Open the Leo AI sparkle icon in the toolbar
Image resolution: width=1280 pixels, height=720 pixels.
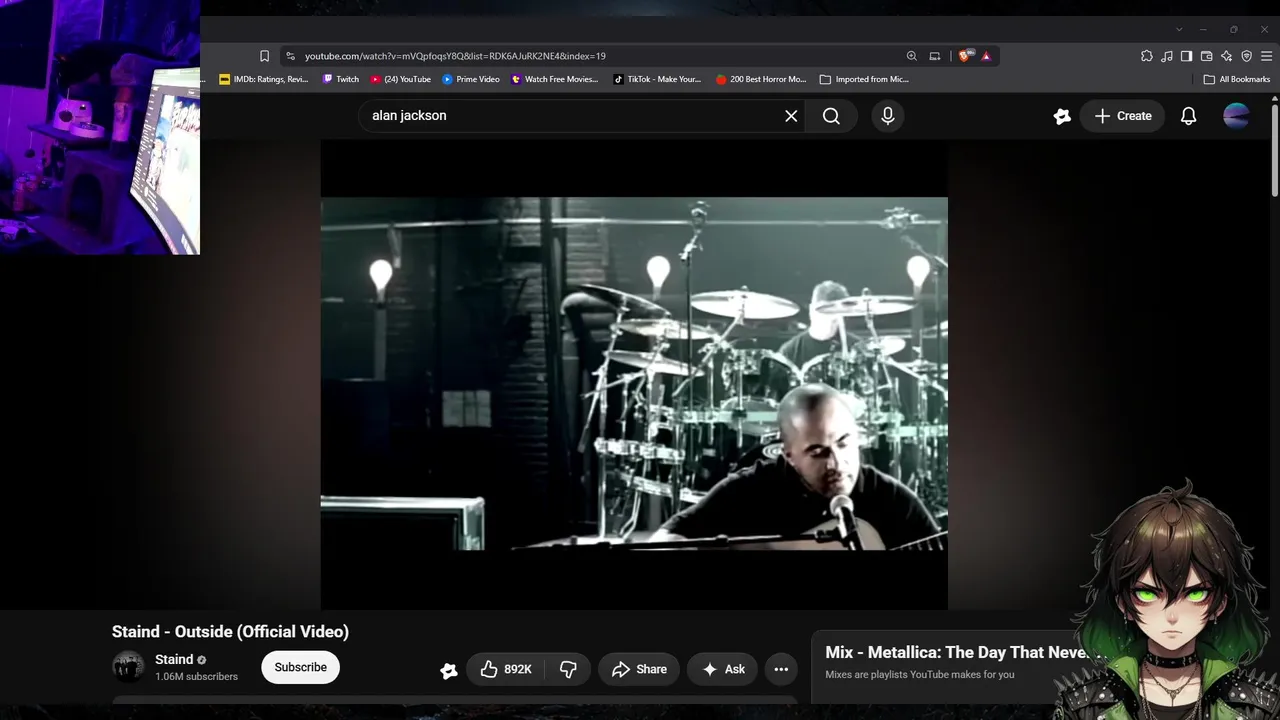tap(1226, 56)
